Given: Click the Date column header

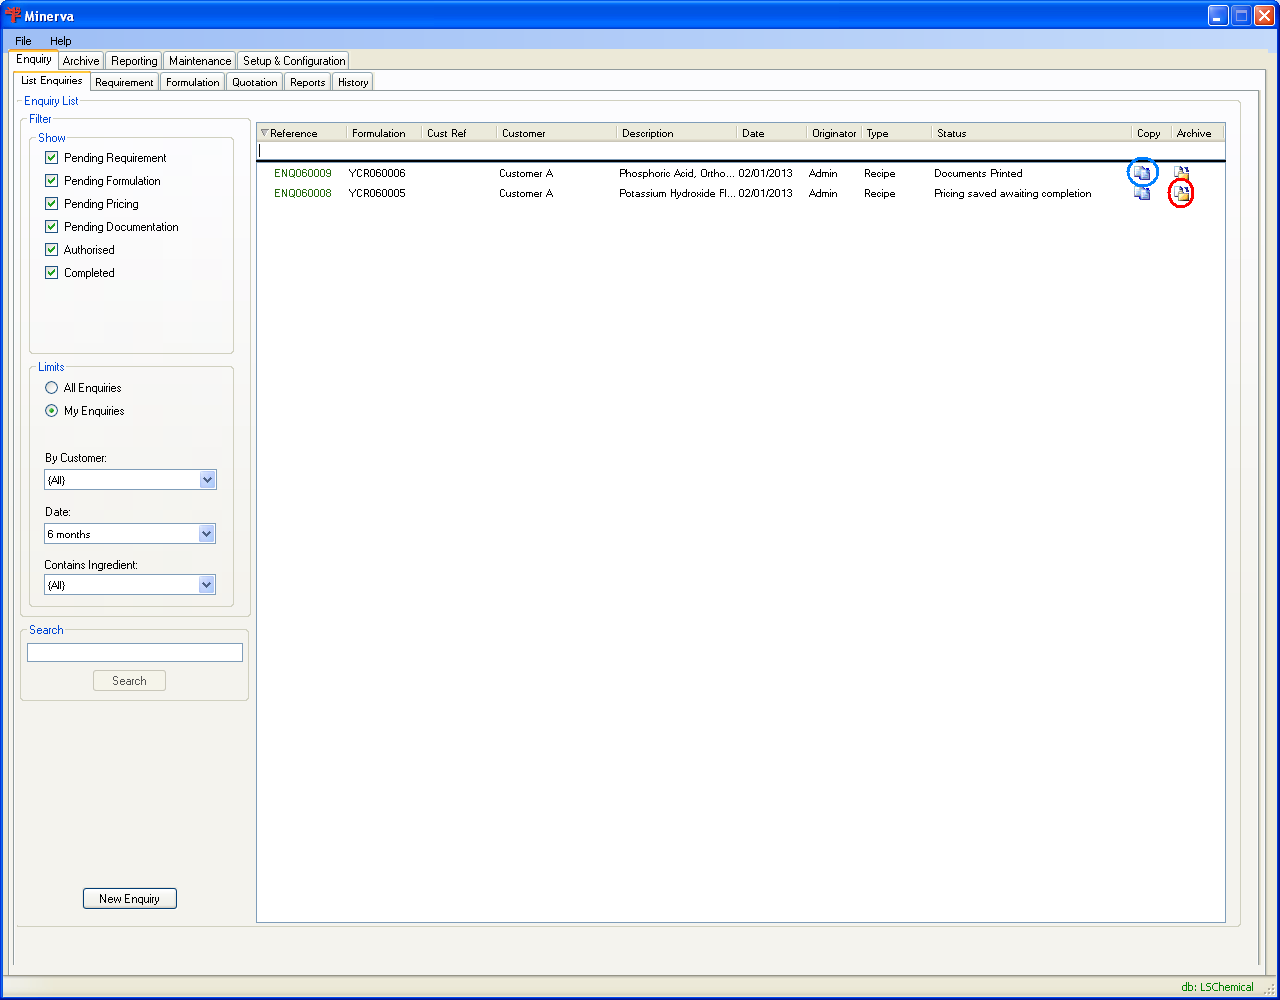Looking at the screenshot, I should 772,133.
